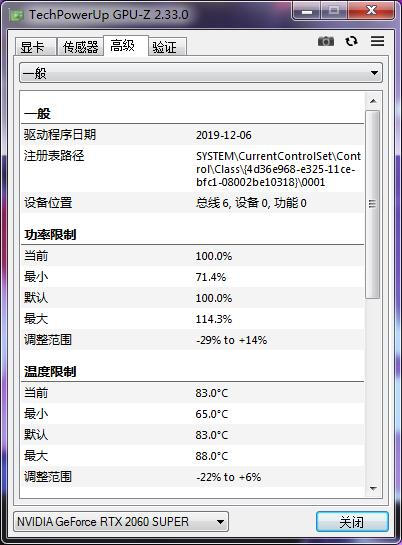The height and width of the screenshot is (545, 402).
Task: Click the scrollbar up arrow
Action: pos(373,101)
